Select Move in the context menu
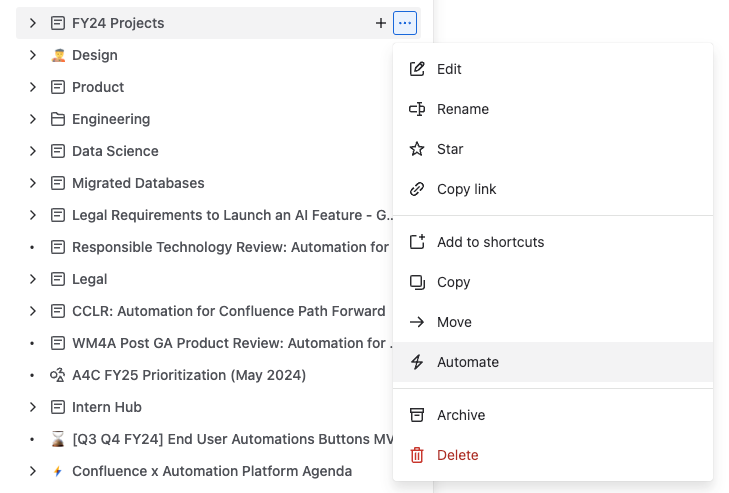729x493 pixels. [454, 322]
